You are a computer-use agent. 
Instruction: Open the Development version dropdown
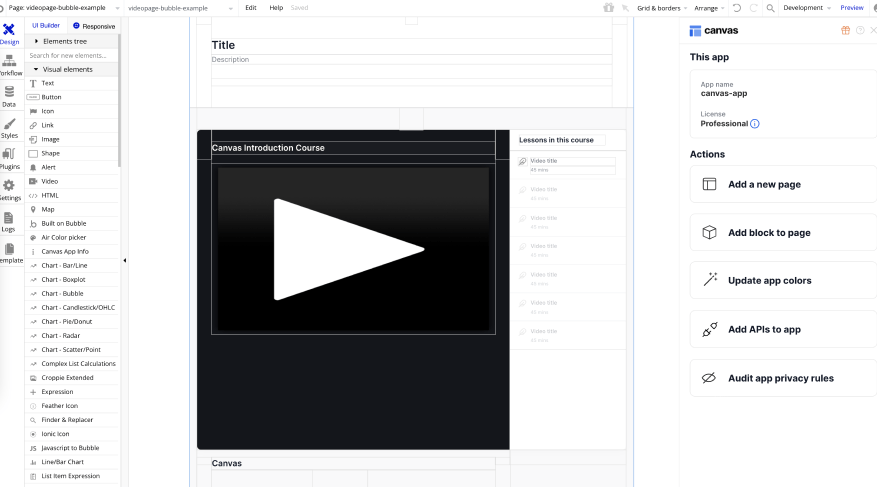click(x=807, y=8)
